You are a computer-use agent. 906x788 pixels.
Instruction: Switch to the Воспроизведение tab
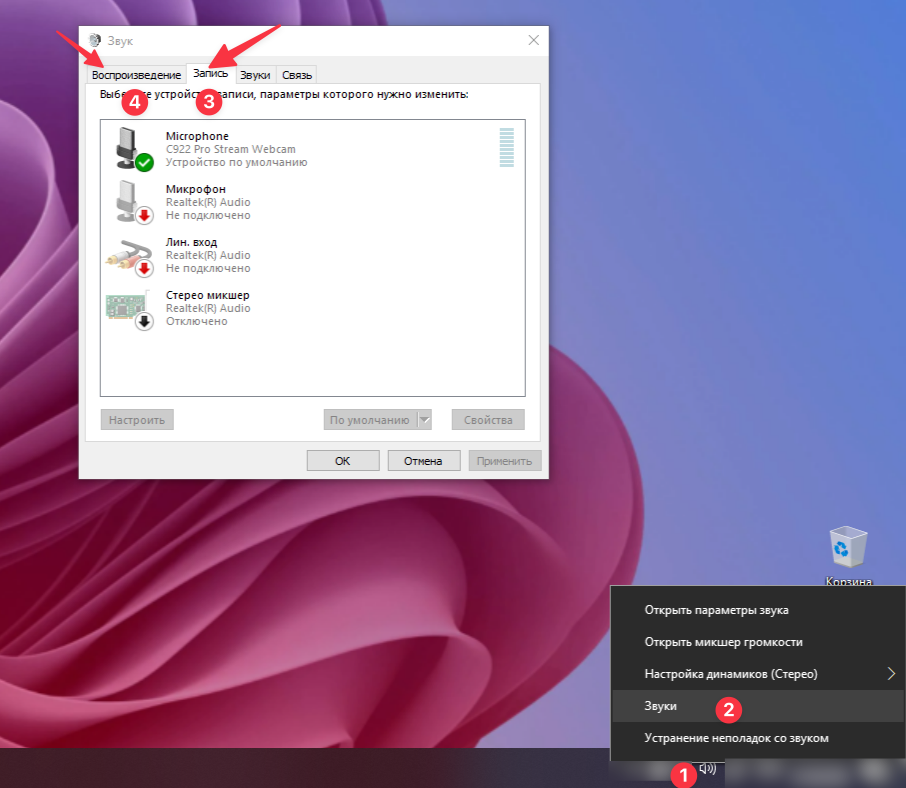pos(136,75)
